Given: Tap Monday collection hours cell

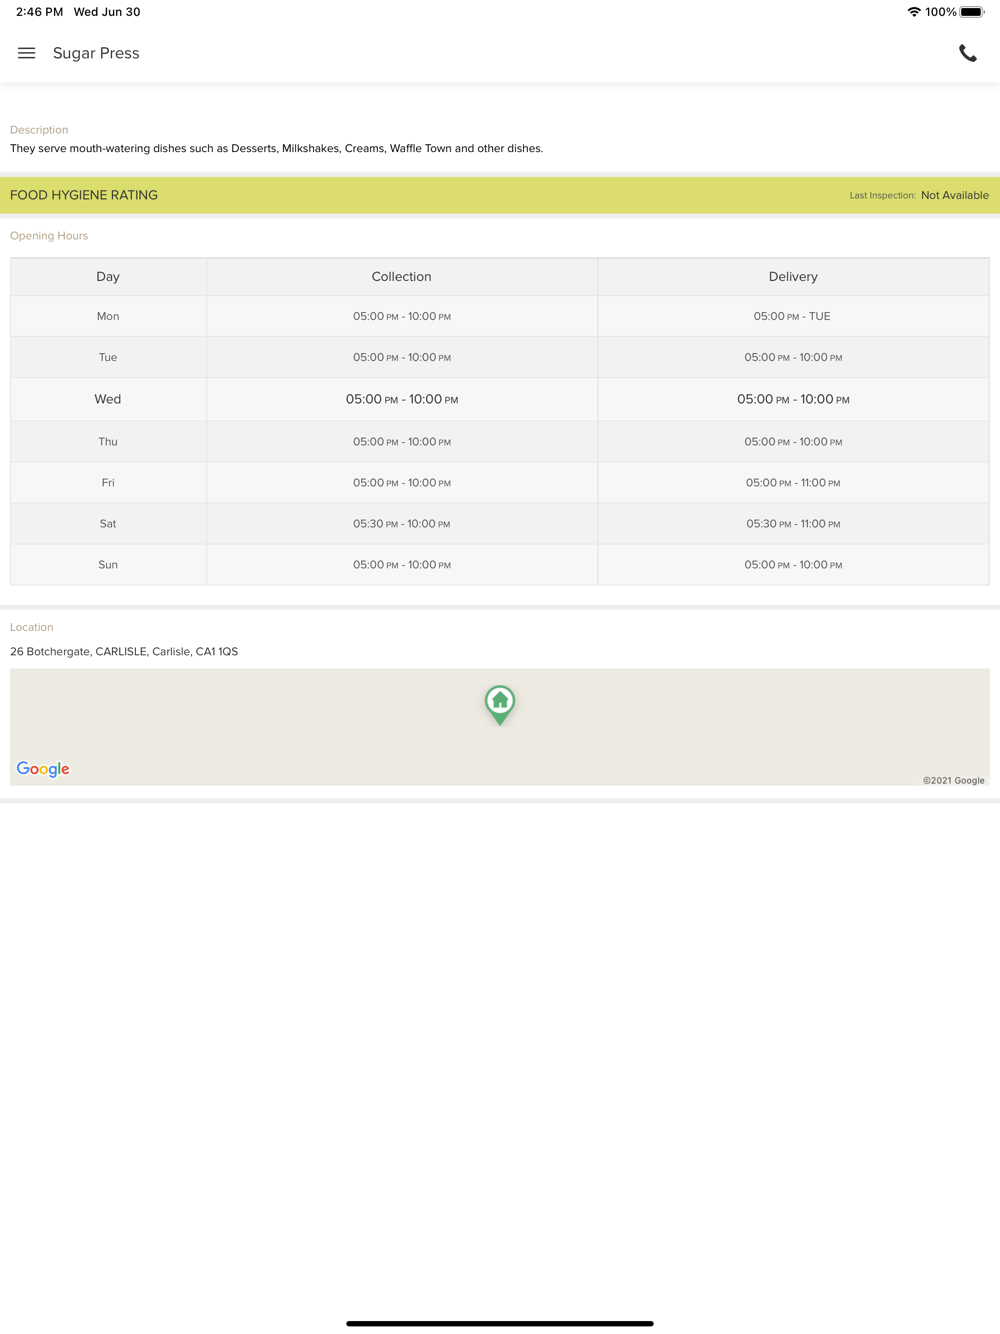Looking at the screenshot, I should (x=402, y=316).
